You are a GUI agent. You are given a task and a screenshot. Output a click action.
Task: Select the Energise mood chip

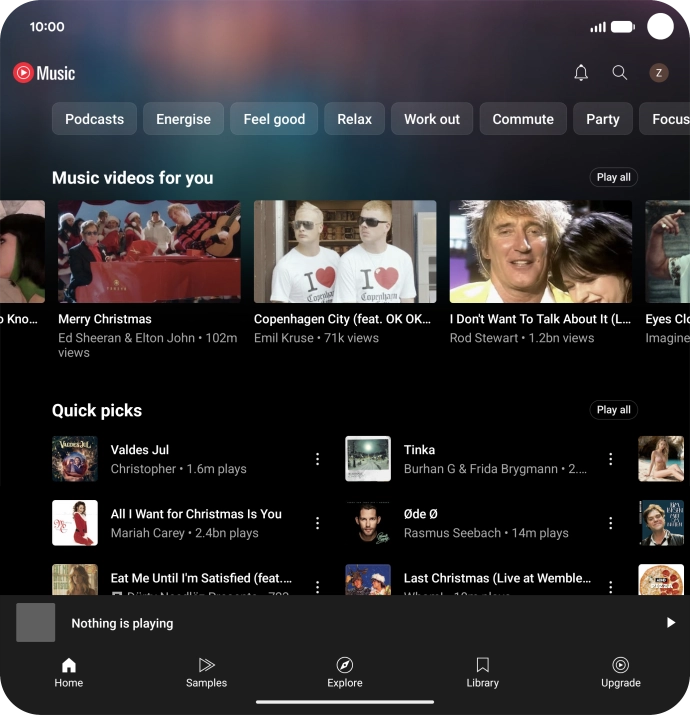183,119
